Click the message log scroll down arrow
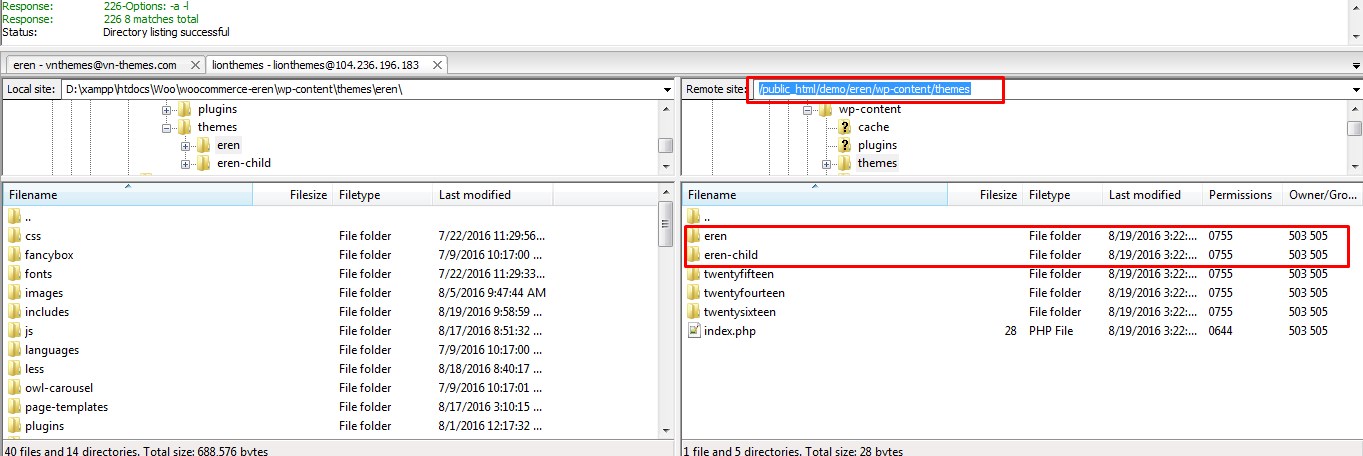Image resolution: width=1363 pixels, height=456 pixels. pos(1354,38)
